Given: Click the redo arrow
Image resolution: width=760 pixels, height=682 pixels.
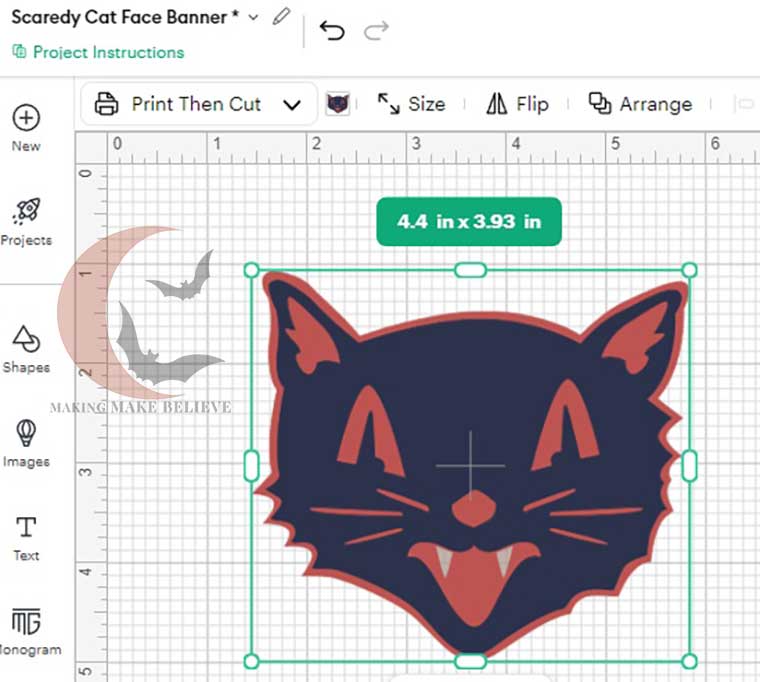Looking at the screenshot, I should click(376, 31).
